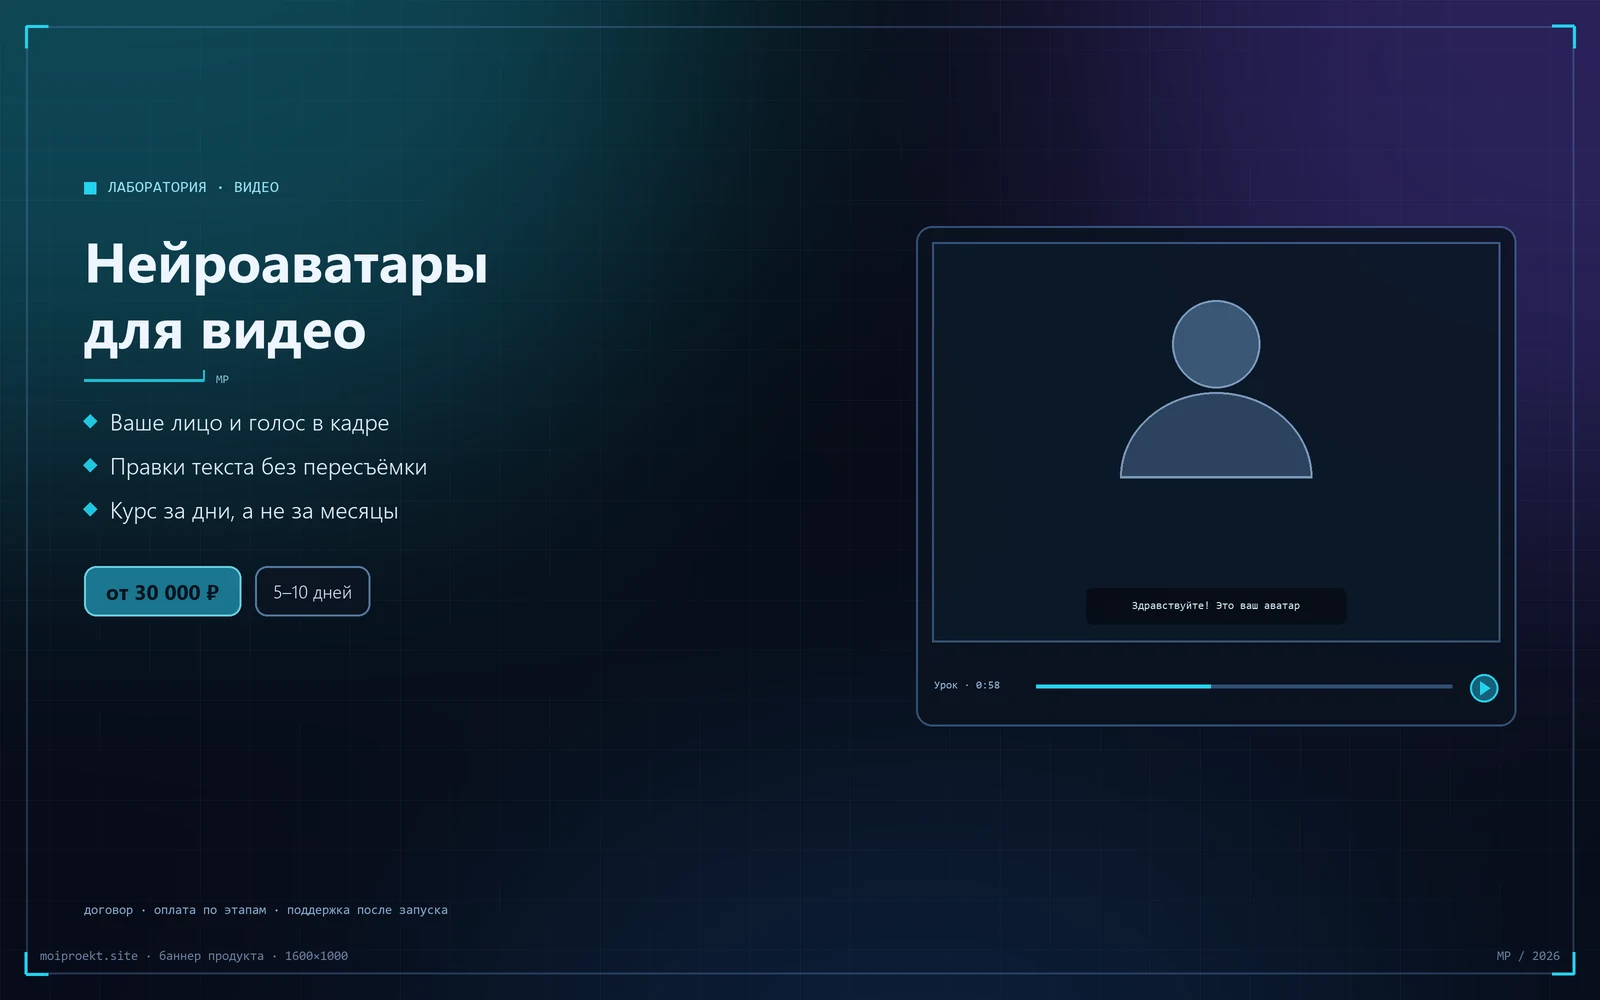Viewport: 1600px width, 1000px height.
Task: Click the avatar silhouette in the video frame
Action: 1216,390
